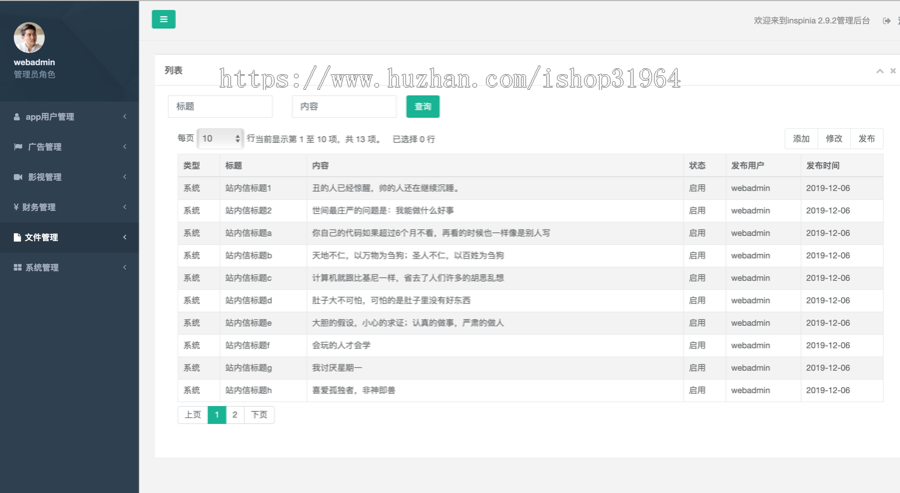Click the video camera icon beside 影视管理

(18, 177)
